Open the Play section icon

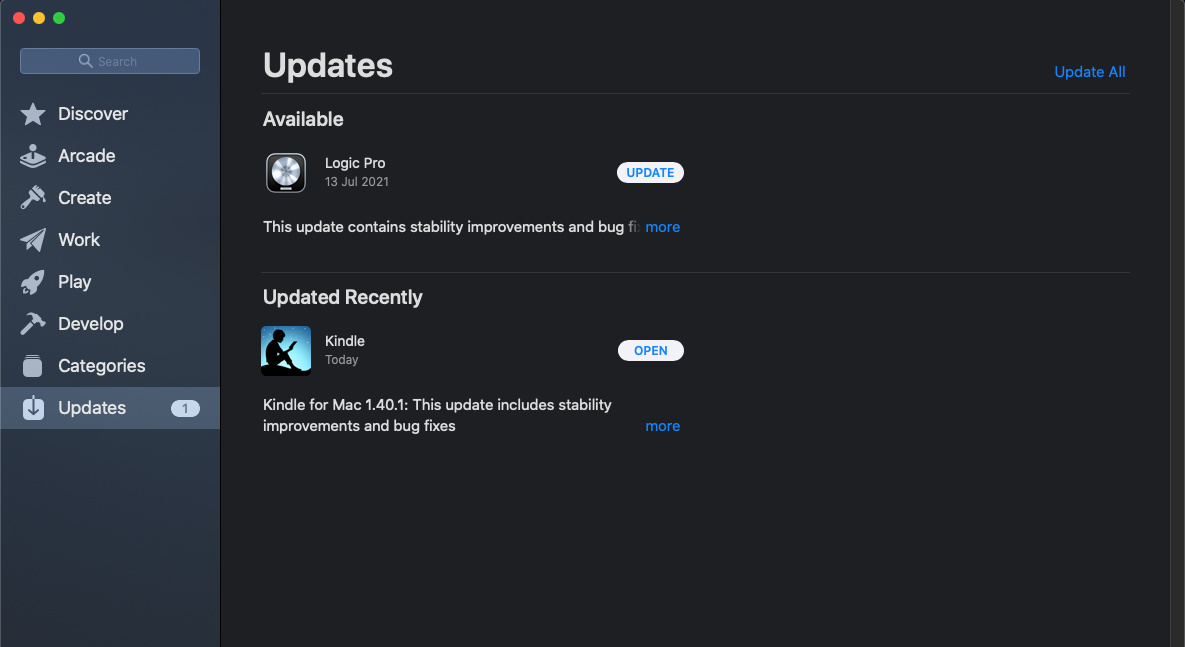click(32, 281)
